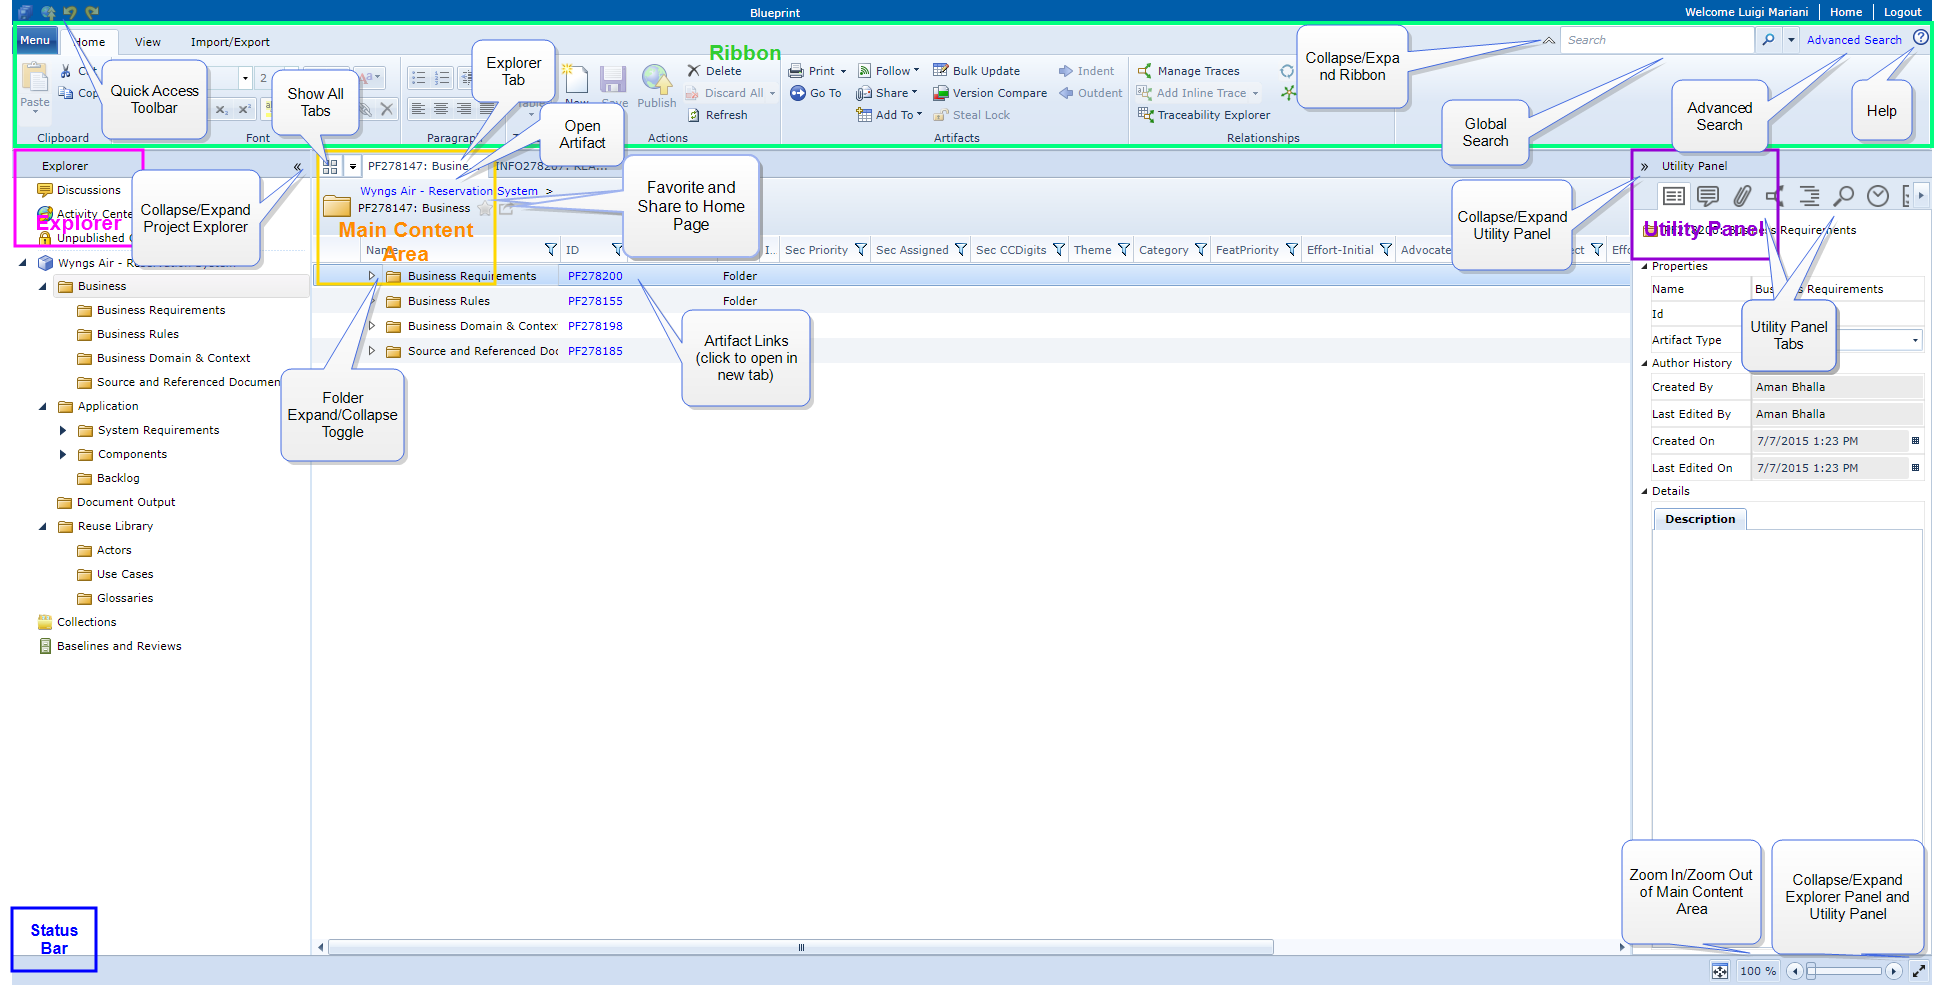Image resolution: width=1946 pixels, height=985 pixels.
Task: Switch to the View ribbon tab
Action: click(x=148, y=42)
